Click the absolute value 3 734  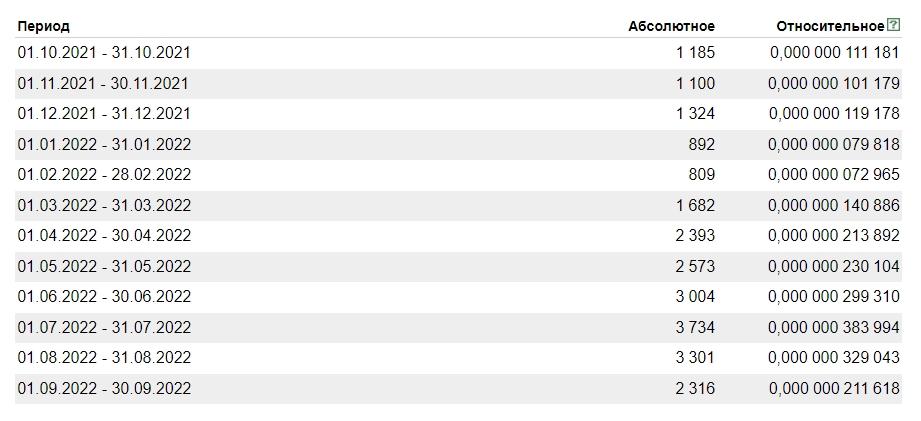pos(695,328)
